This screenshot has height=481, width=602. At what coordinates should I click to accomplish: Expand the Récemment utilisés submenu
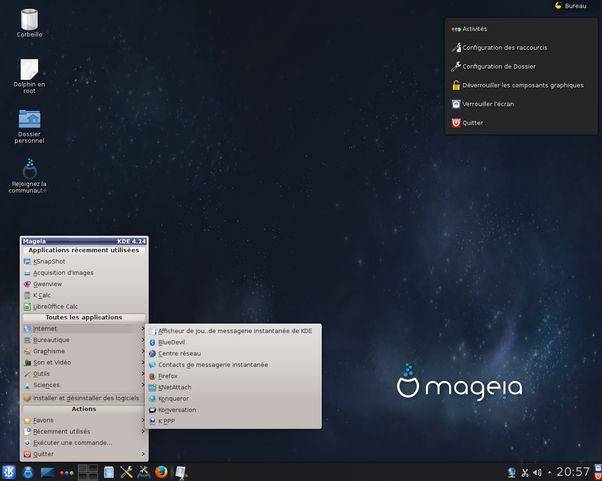coord(84,431)
